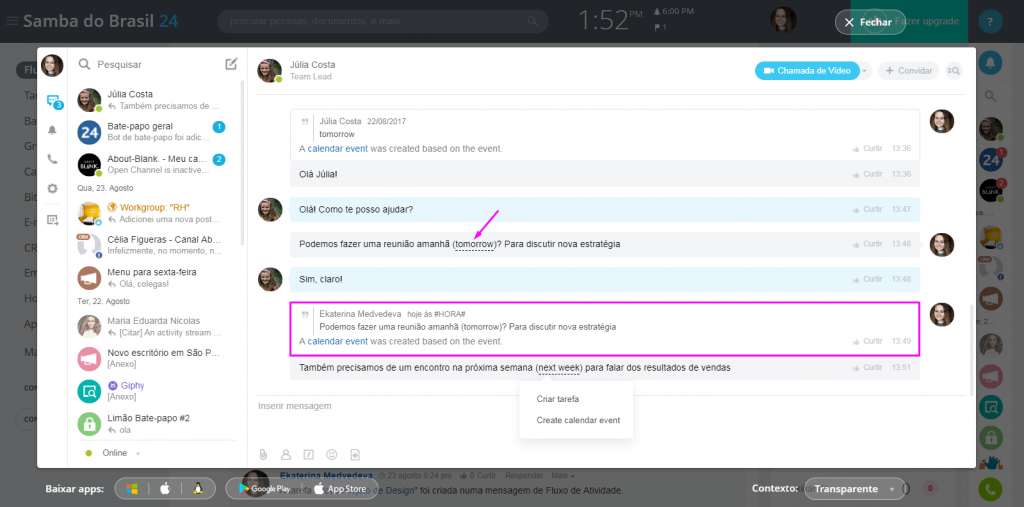This screenshot has width=1024, height=507.
Task: Click the underlined 'next week' date phrase
Action: coord(559,368)
